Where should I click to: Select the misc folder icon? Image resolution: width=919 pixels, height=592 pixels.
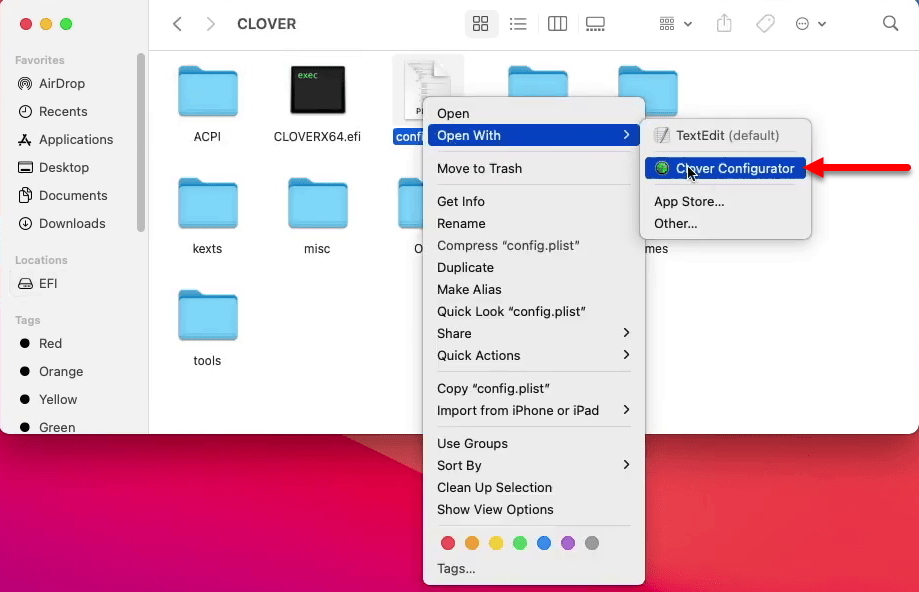pos(318,203)
